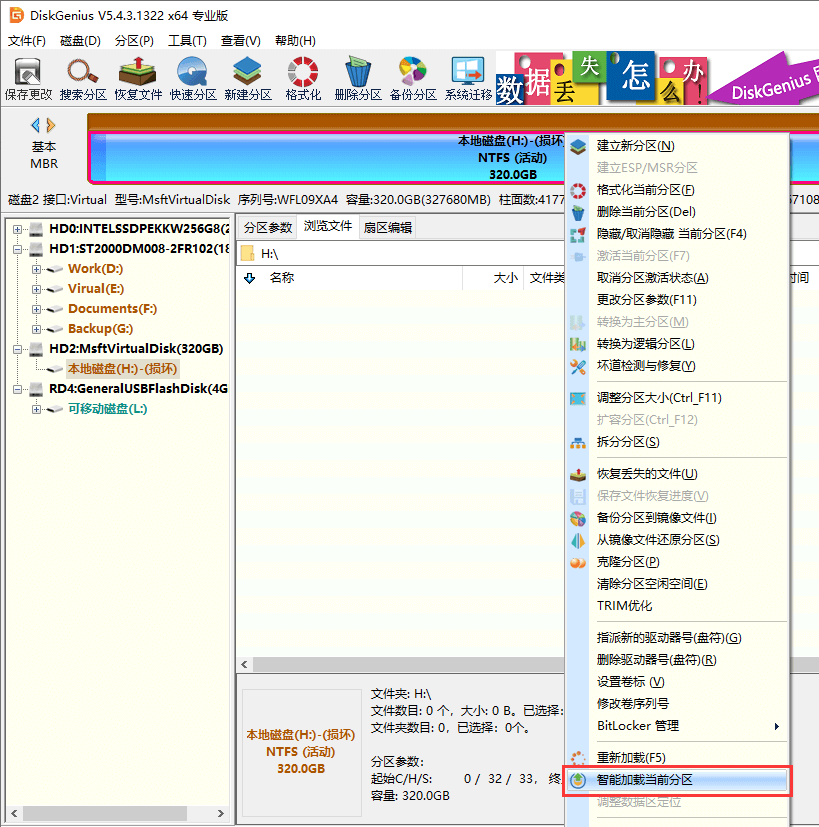Select the 格式化 format tool icon
The height and width of the screenshot is (827, 819).
point(301,76)
